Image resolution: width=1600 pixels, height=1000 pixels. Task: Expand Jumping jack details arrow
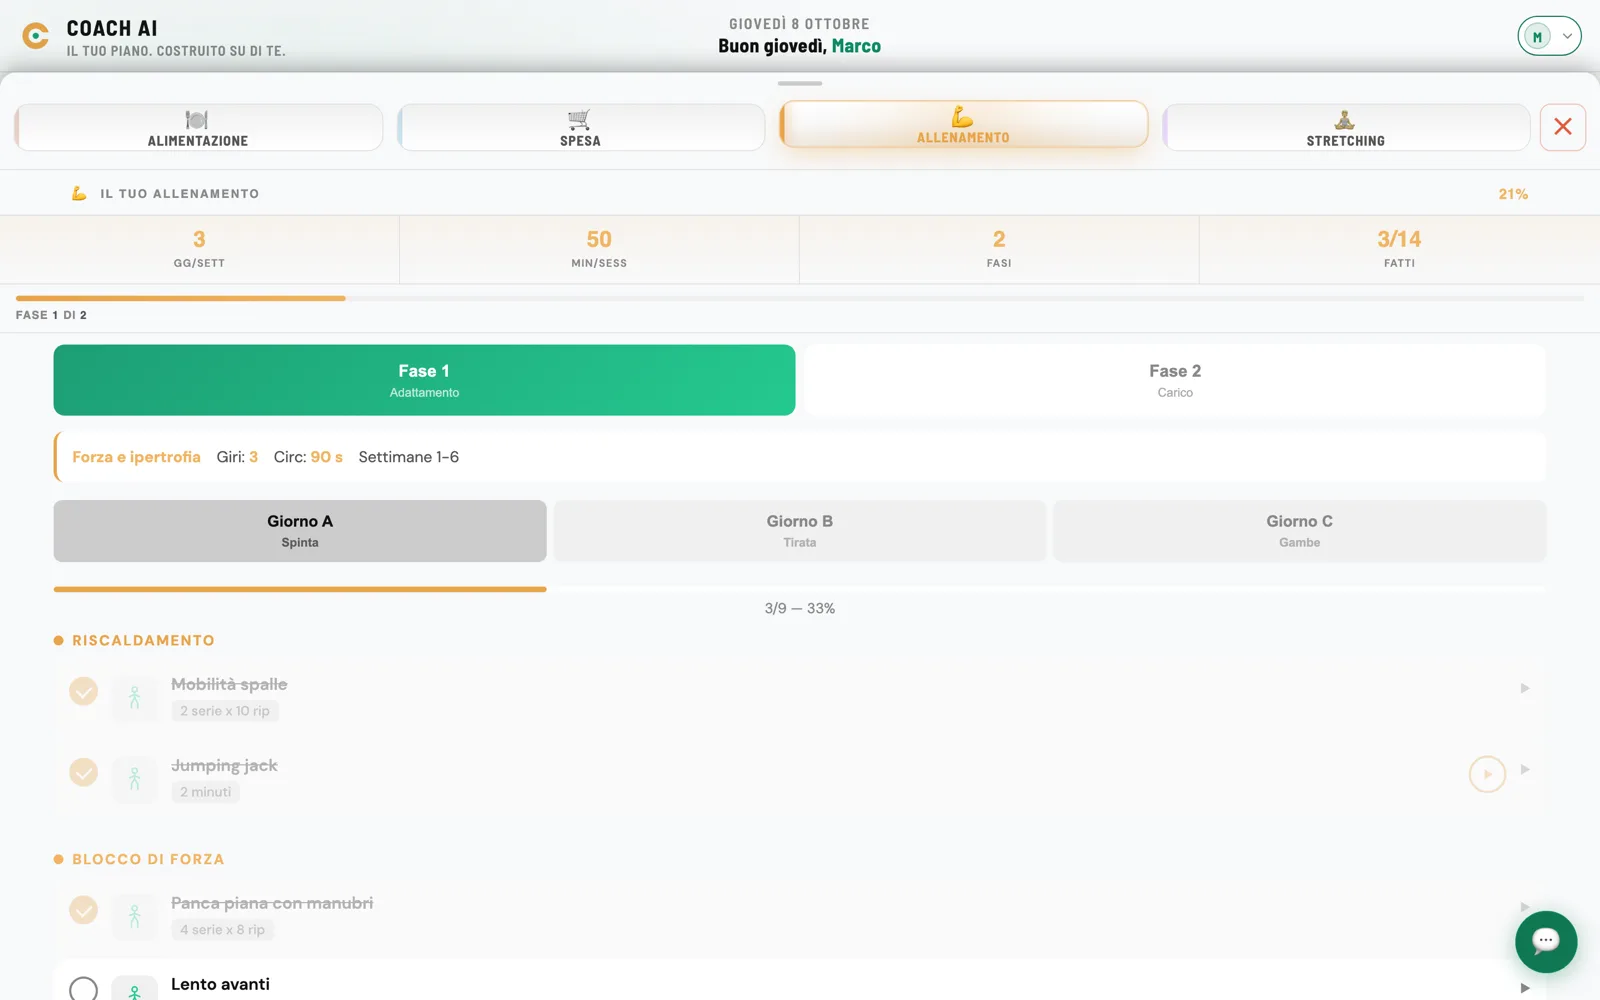coord(1525,769)
